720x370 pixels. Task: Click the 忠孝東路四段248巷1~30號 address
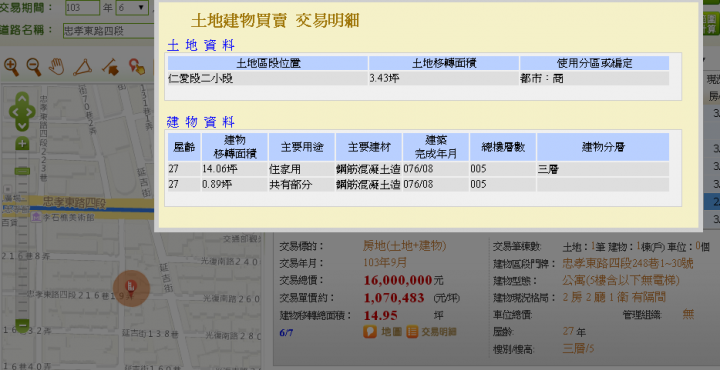[x=628, y=263]
